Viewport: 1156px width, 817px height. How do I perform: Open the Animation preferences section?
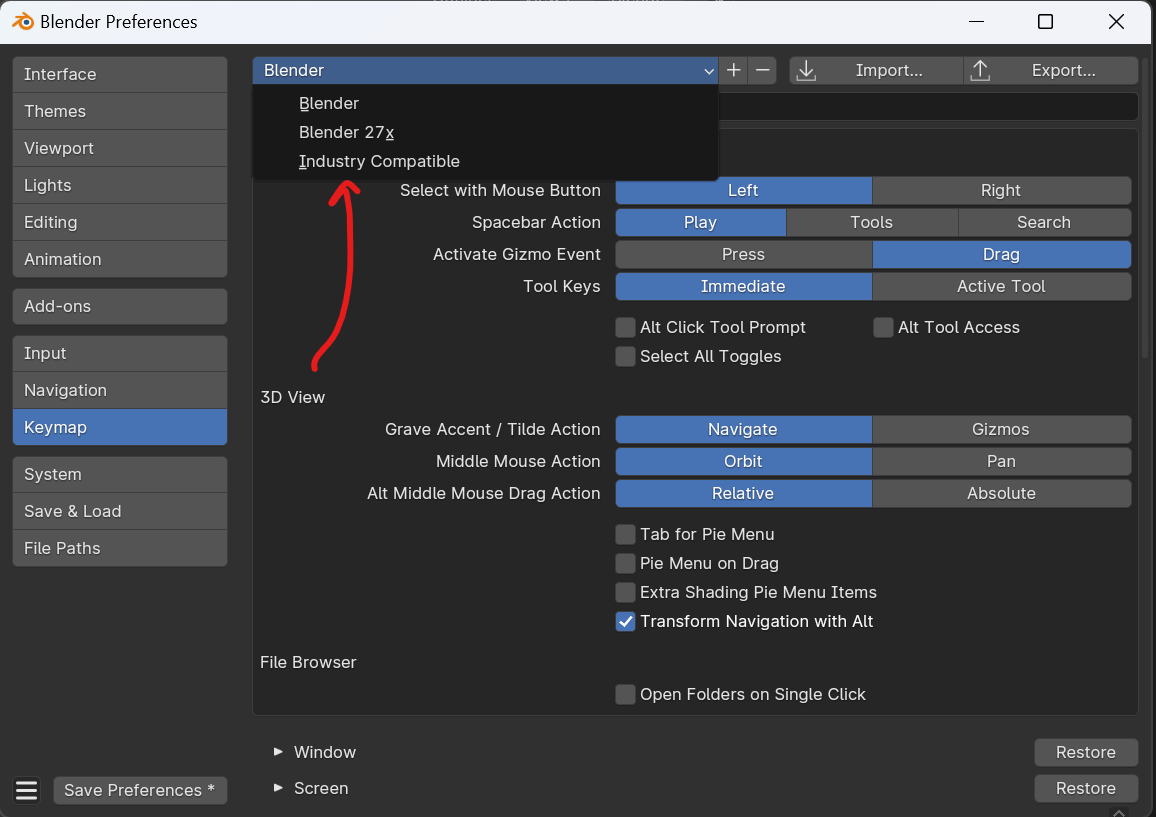click(119, 259)
